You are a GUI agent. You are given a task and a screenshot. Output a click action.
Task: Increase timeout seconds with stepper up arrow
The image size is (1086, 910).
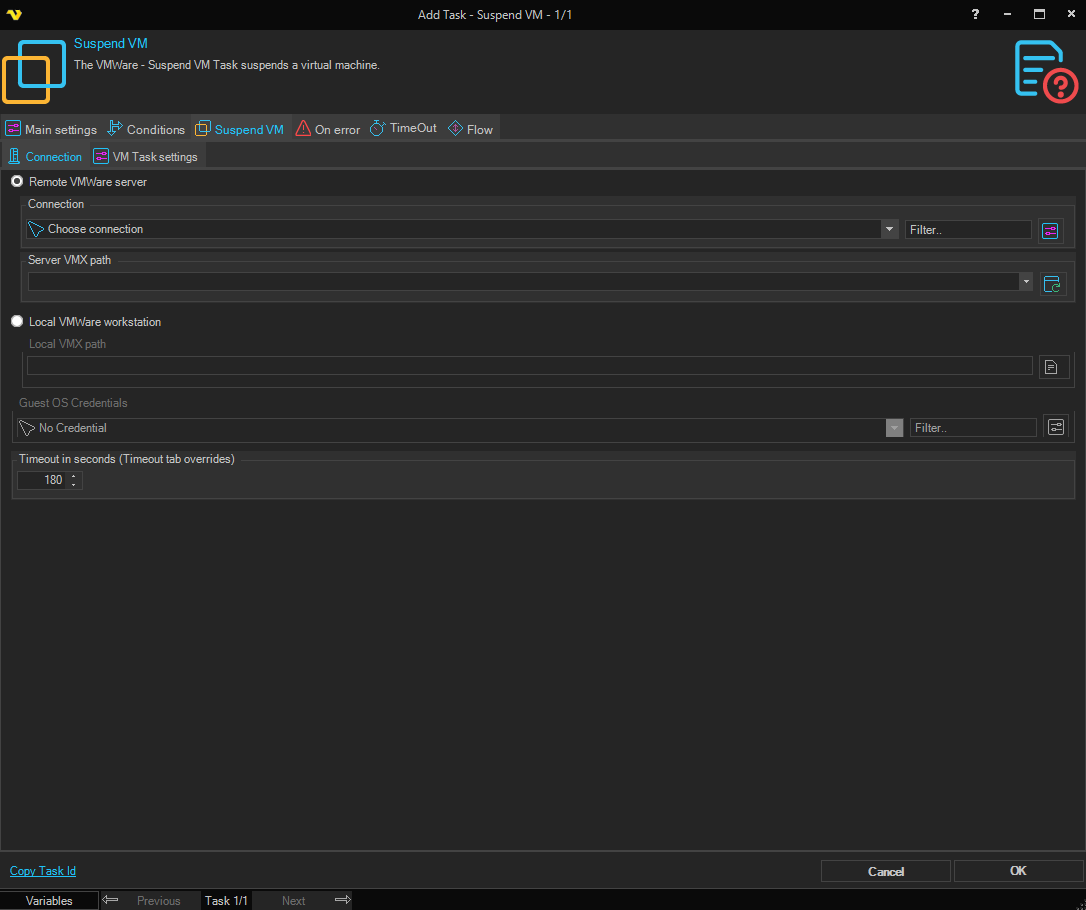[74, 476]
